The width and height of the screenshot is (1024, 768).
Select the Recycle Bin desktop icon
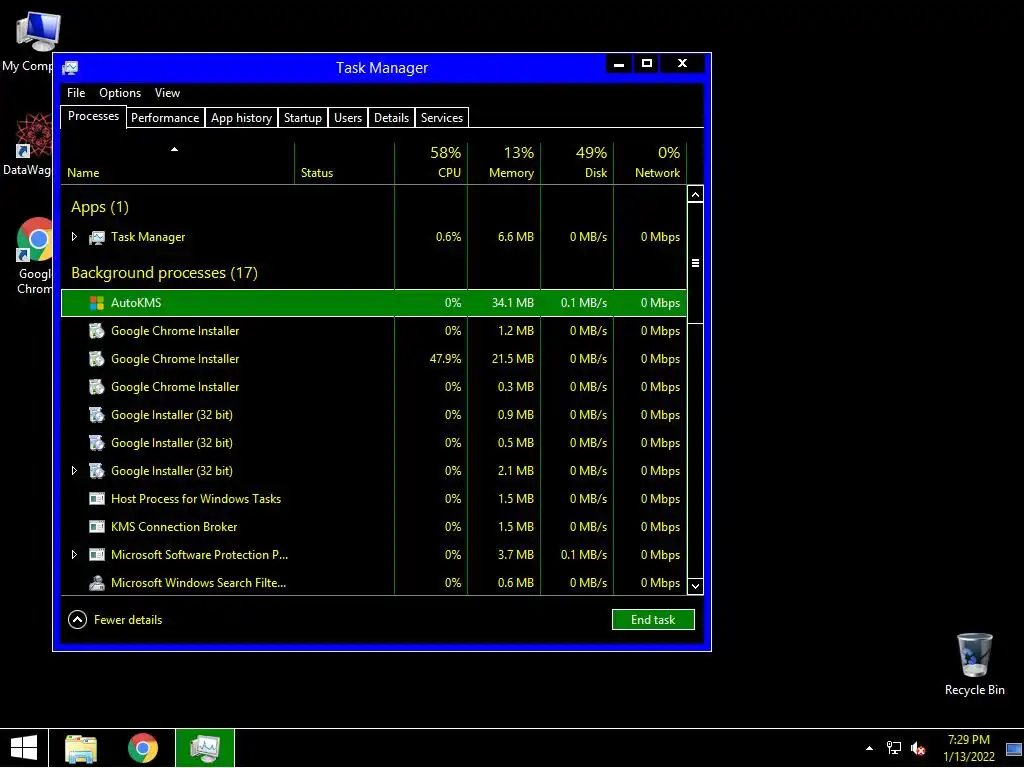click(x=974, y=664)
